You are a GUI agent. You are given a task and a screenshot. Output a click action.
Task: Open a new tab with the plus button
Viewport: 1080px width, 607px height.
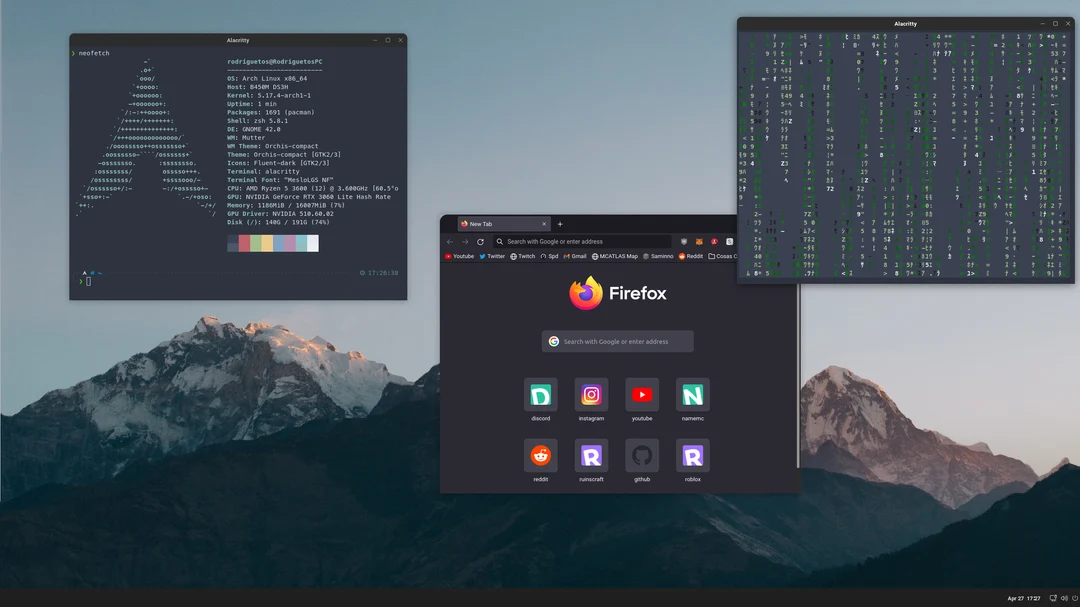(558, 223)
